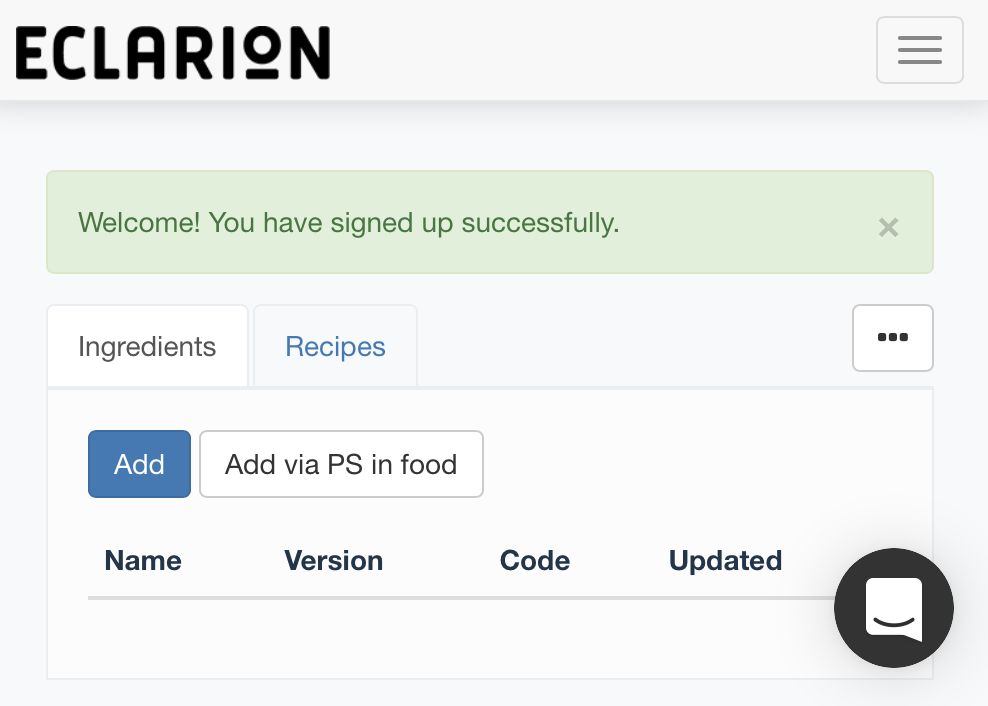Image resolution: width=988 pixels, height=706 pixels.
Task: Expand the collapsed navbar toggler
Action: [919, 50]
